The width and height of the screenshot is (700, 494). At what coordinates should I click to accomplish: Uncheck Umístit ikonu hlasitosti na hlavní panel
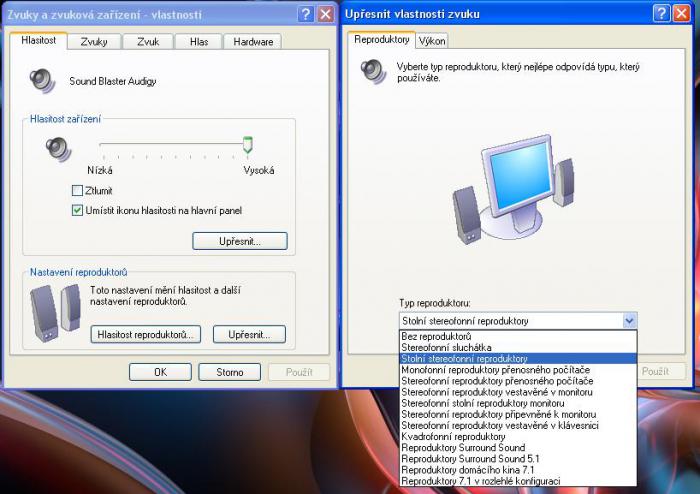(x=77, y=210)
